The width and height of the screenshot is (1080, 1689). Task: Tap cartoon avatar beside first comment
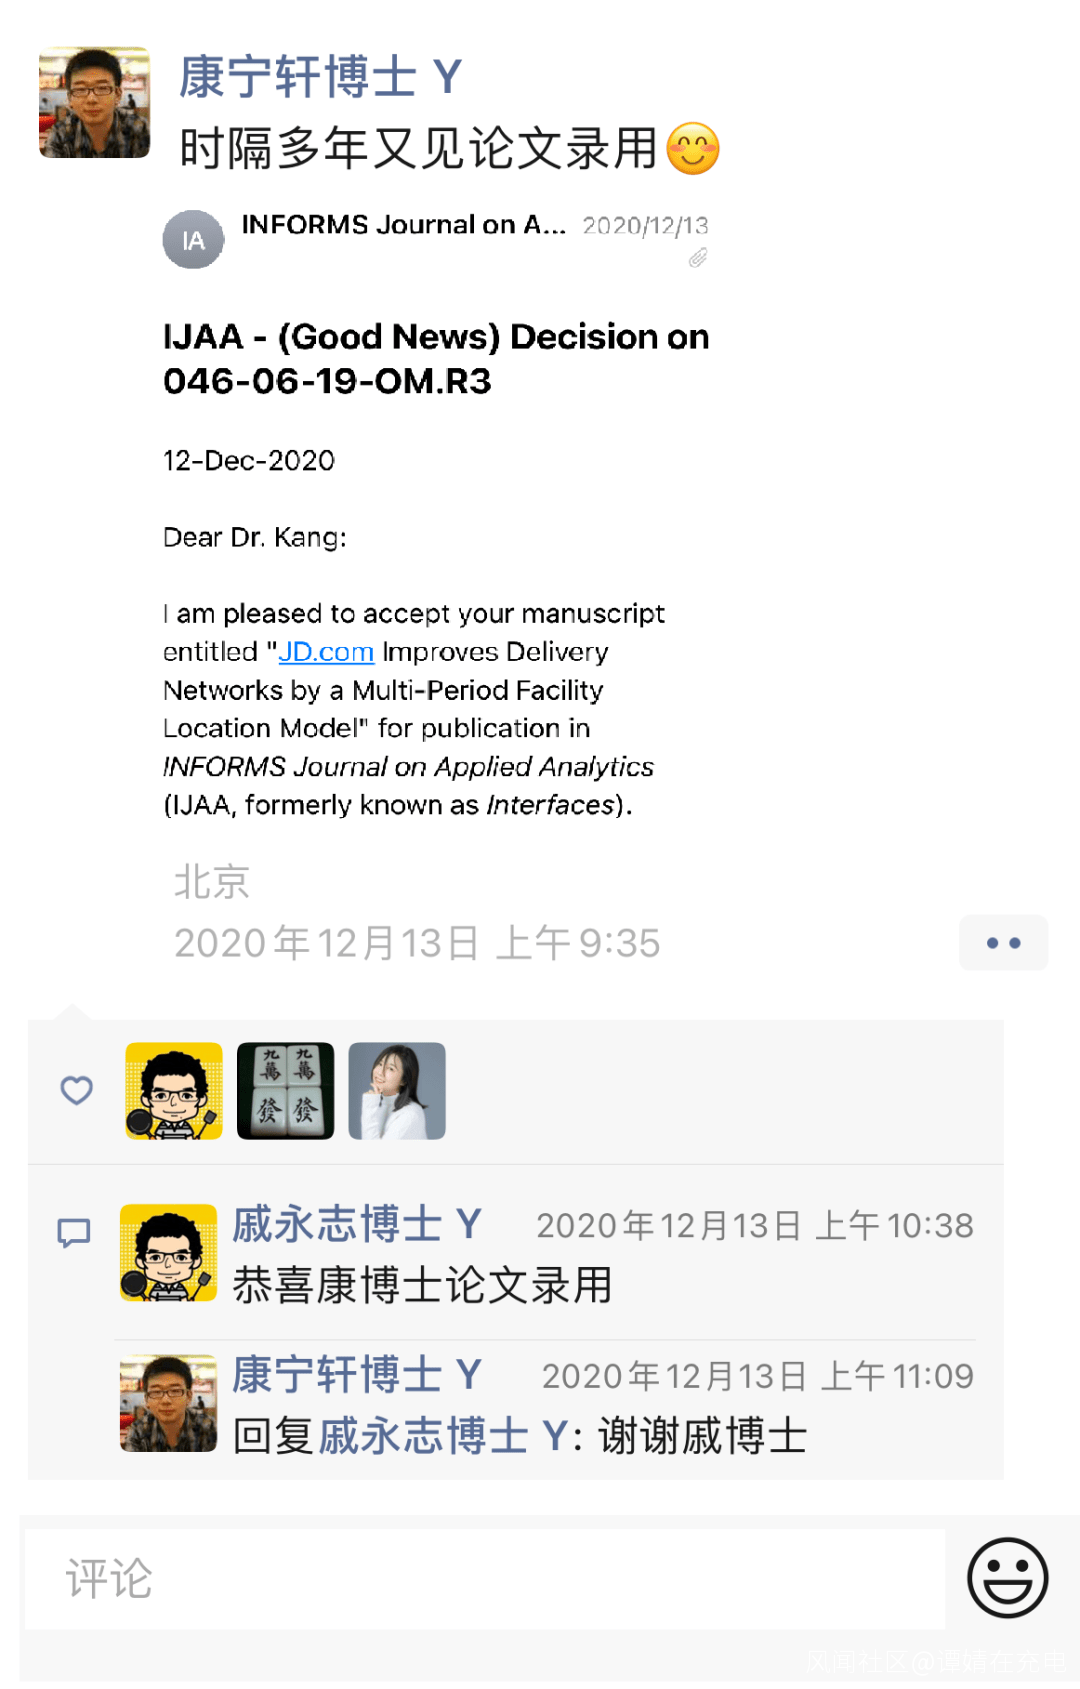click(x=168, y=1252)
